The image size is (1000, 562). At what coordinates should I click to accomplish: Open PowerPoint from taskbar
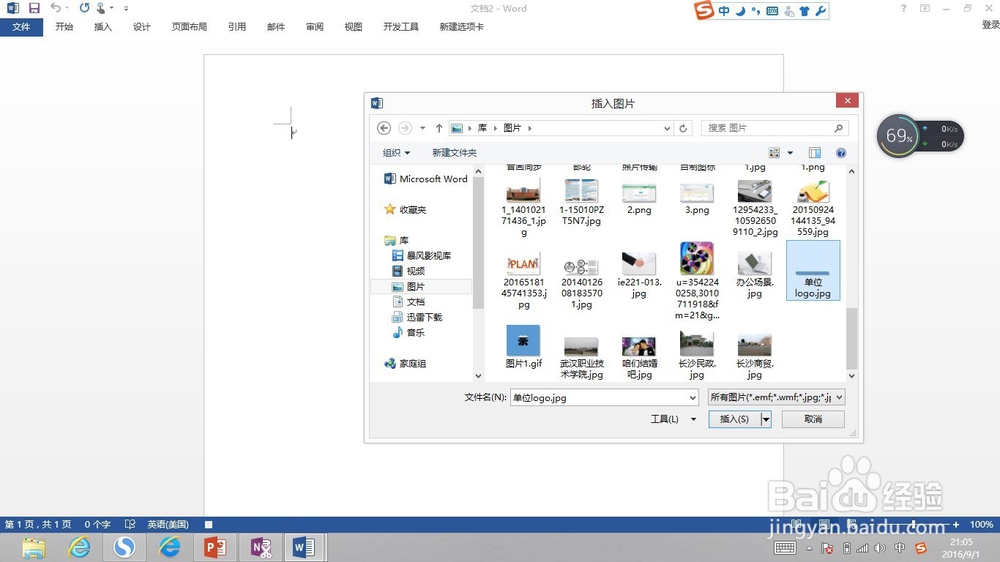pyautogui.click(x=215, y=547)
